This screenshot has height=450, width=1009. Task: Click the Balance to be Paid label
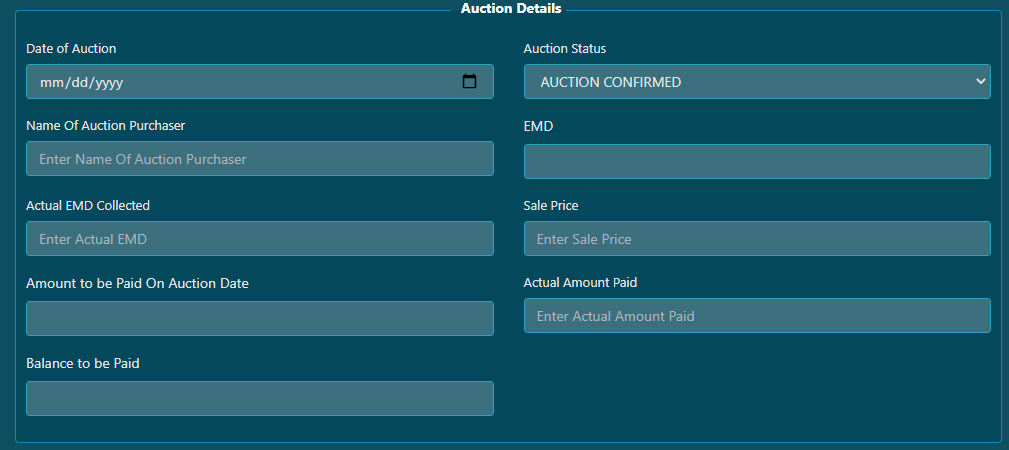83,363
